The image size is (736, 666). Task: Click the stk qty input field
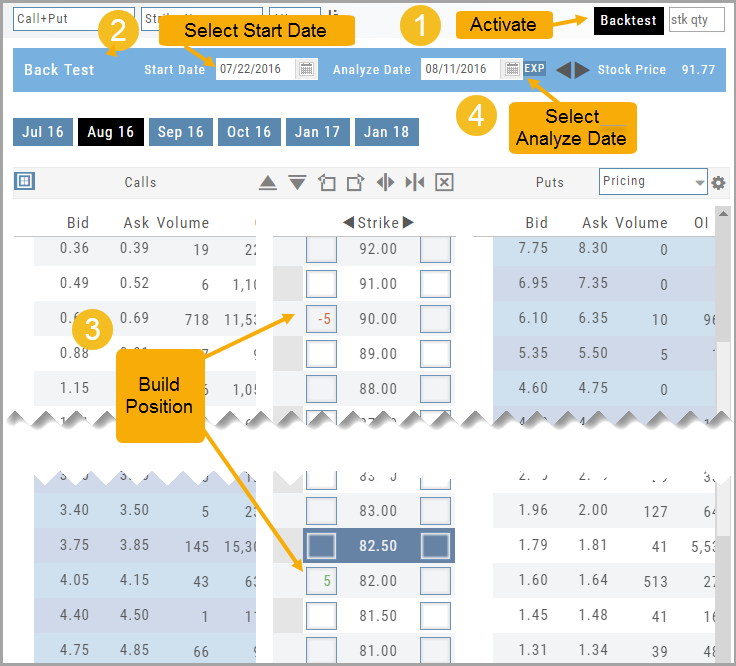click(696, 21)
